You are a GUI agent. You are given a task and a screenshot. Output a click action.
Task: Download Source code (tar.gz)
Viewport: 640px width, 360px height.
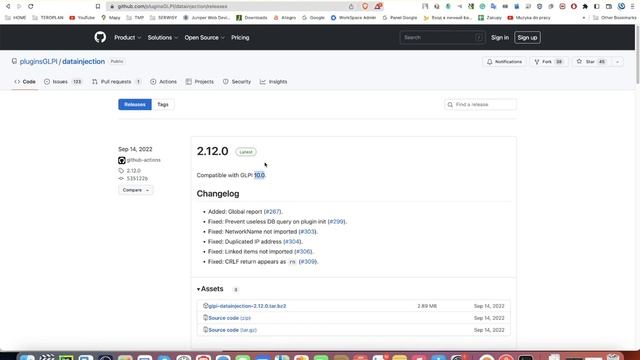pos(232,330)
